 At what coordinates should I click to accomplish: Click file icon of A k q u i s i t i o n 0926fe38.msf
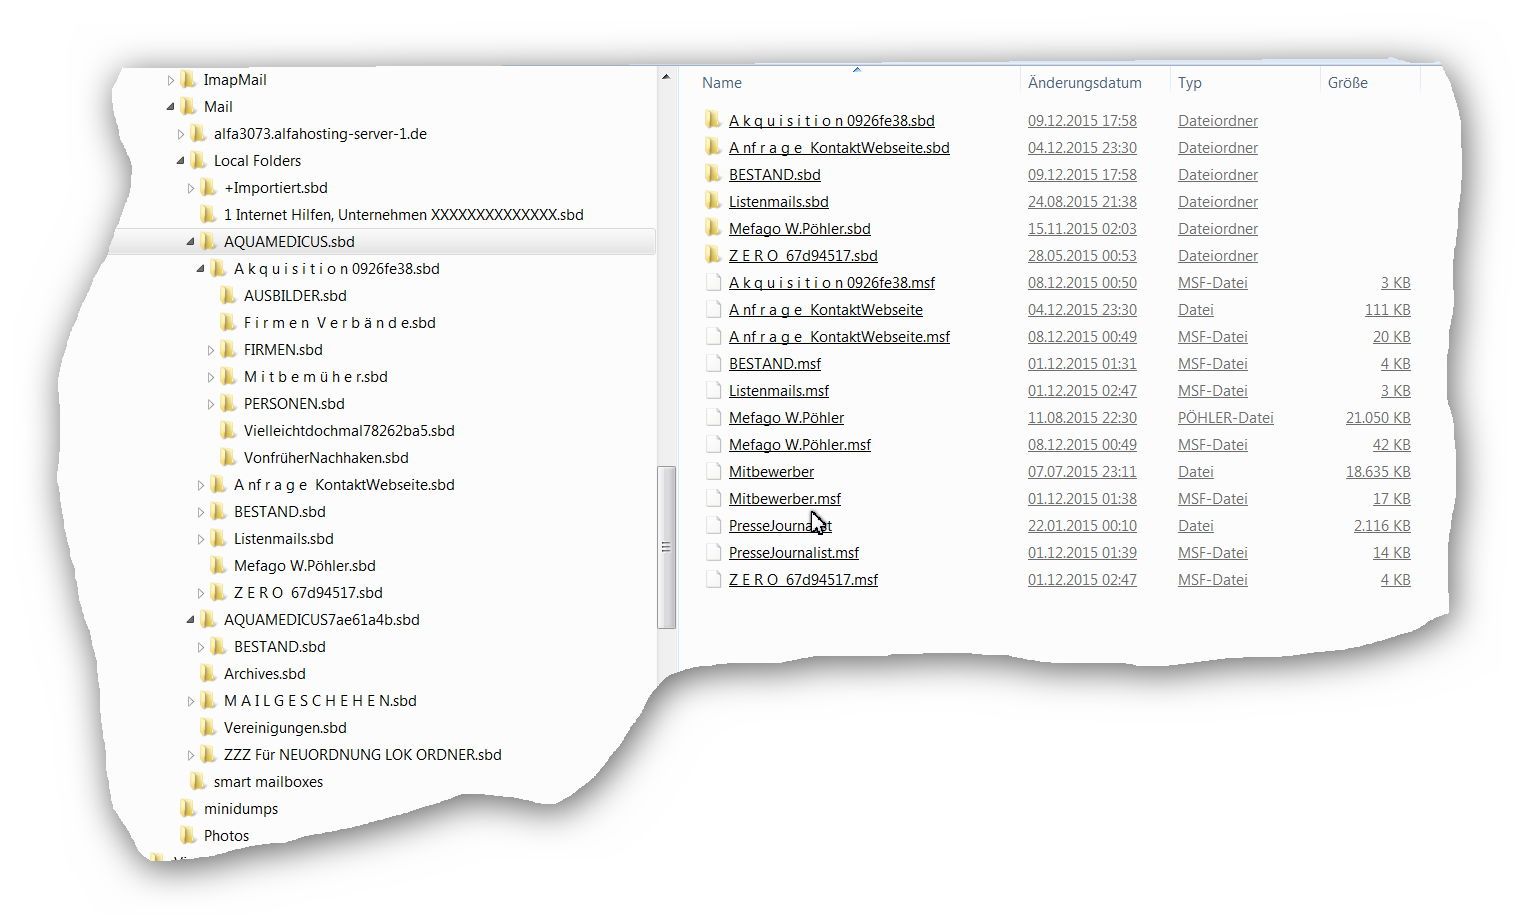point(713,282)
